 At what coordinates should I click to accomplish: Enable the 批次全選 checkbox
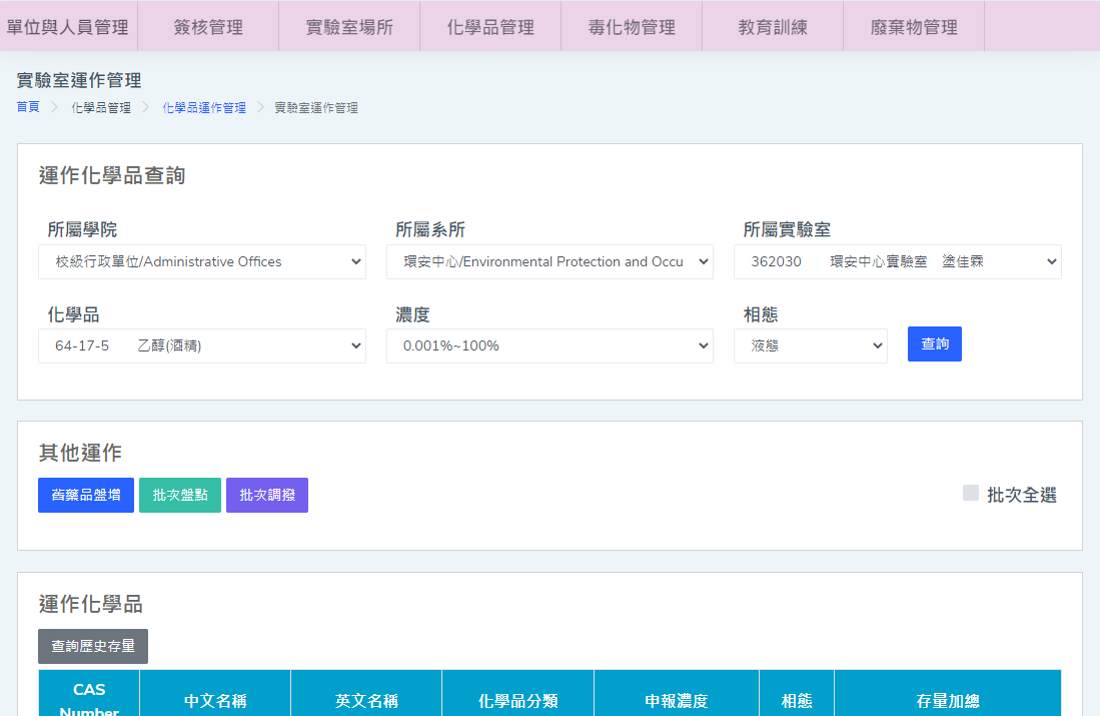pyautogui.click(x=971, y=493)
